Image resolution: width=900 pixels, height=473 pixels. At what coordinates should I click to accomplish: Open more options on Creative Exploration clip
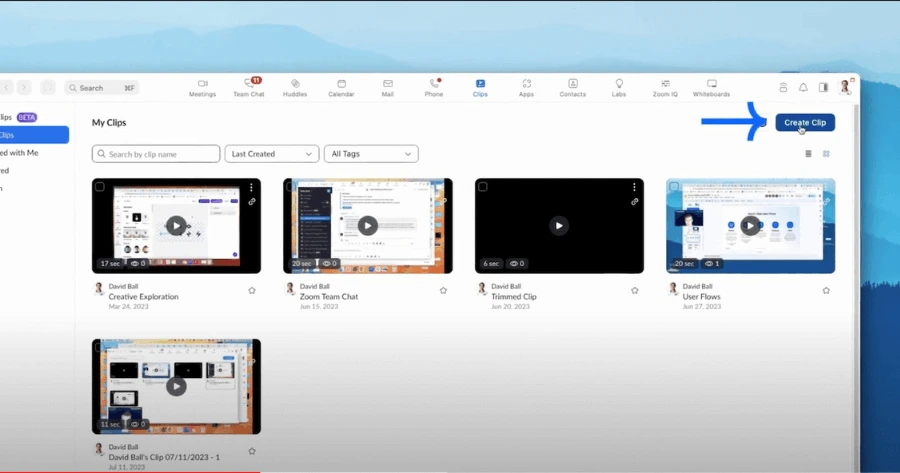(252, 187)
